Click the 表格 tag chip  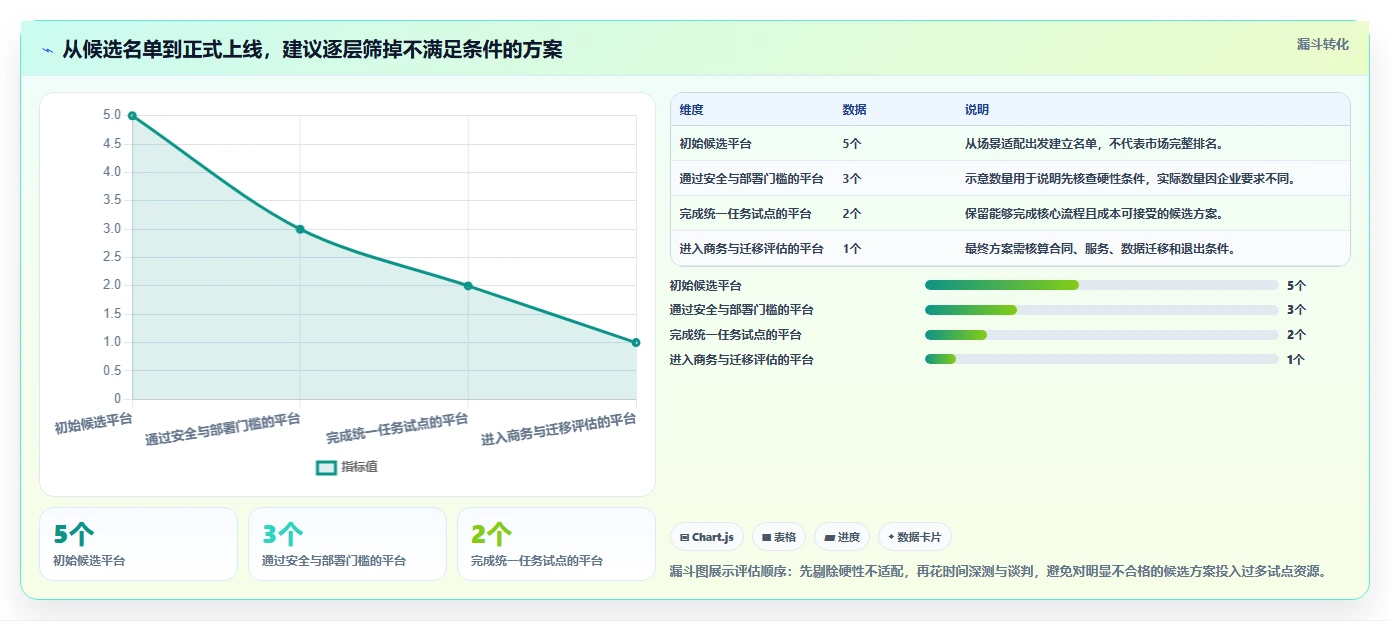779,537
